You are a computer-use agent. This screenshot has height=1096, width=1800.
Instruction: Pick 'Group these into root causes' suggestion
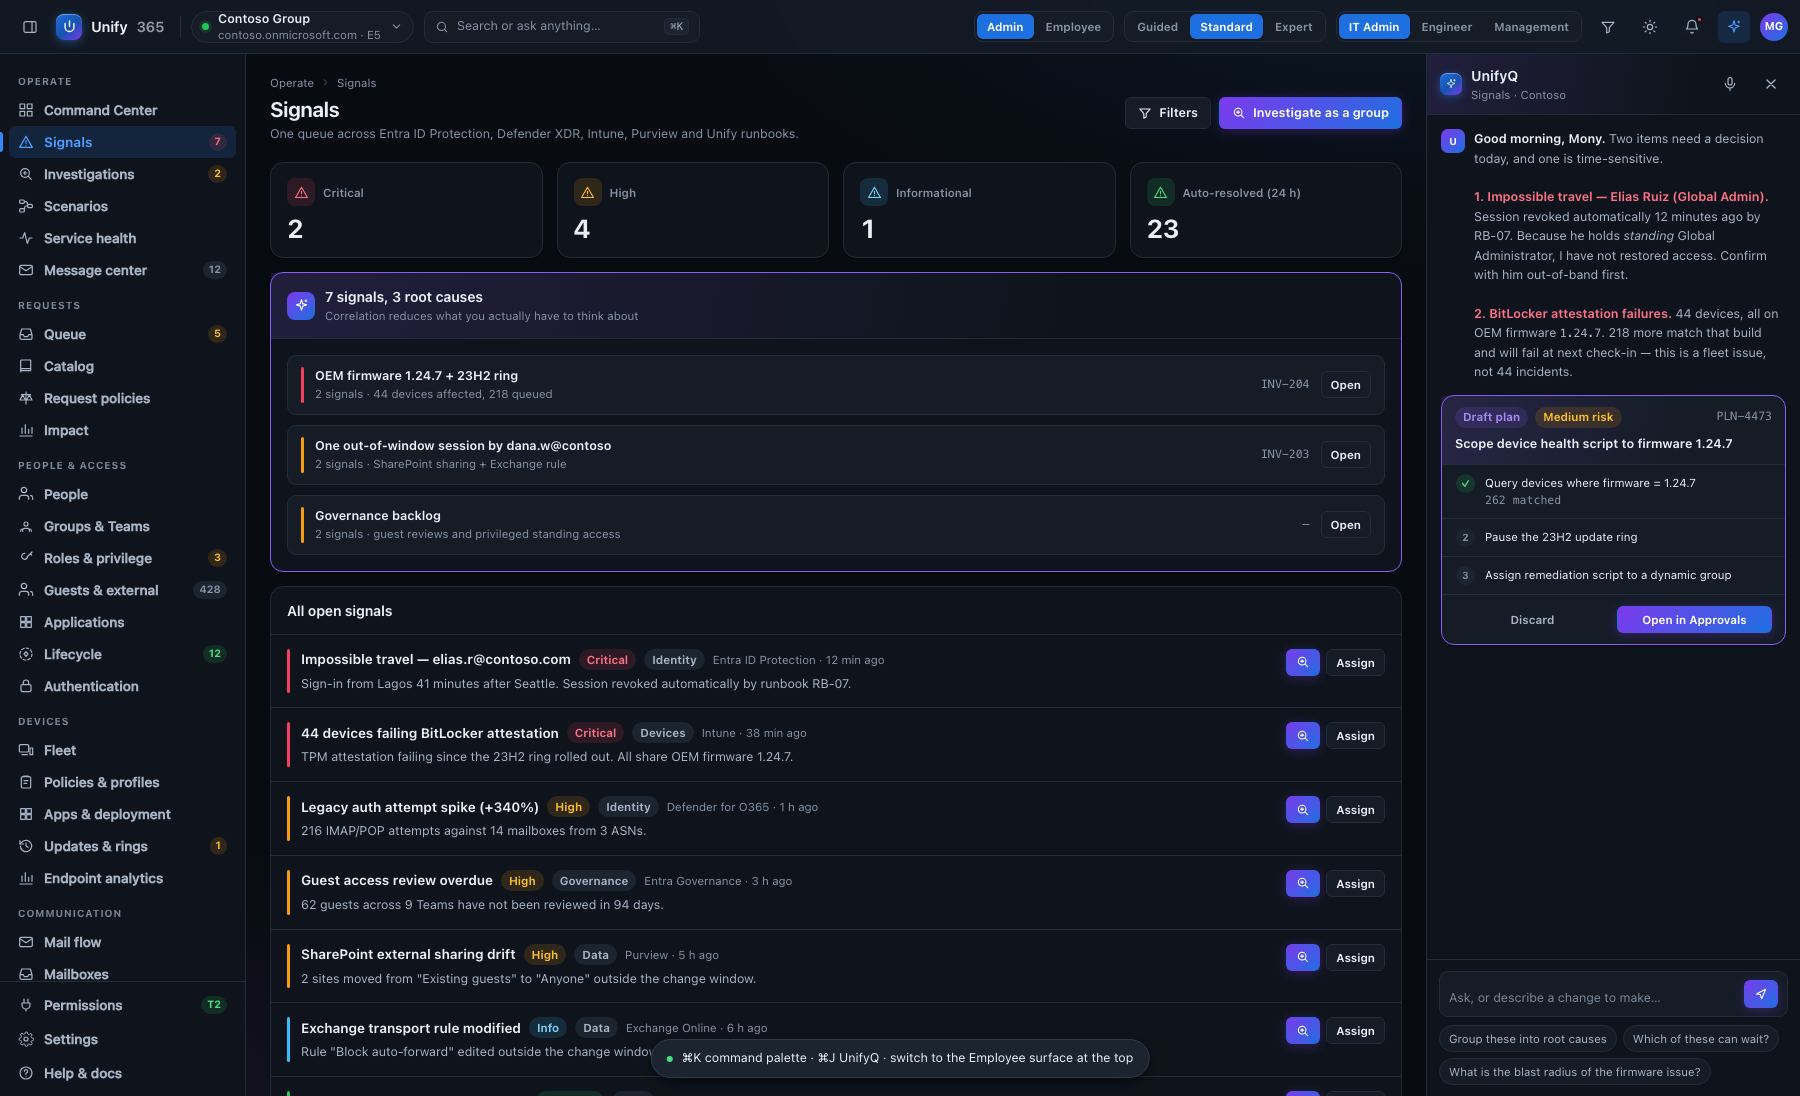(1527, 1039)
